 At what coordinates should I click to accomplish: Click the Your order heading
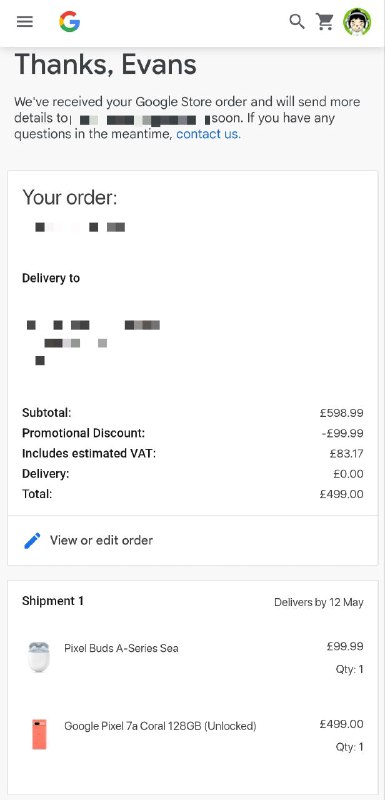point(69,197)
